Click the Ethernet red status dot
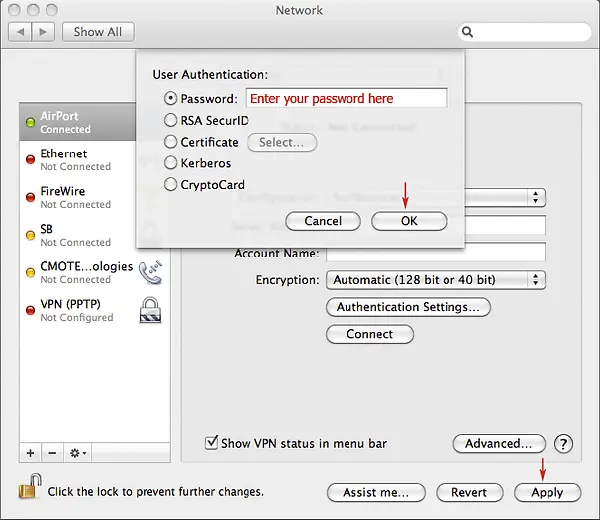 tap(30, 159)
